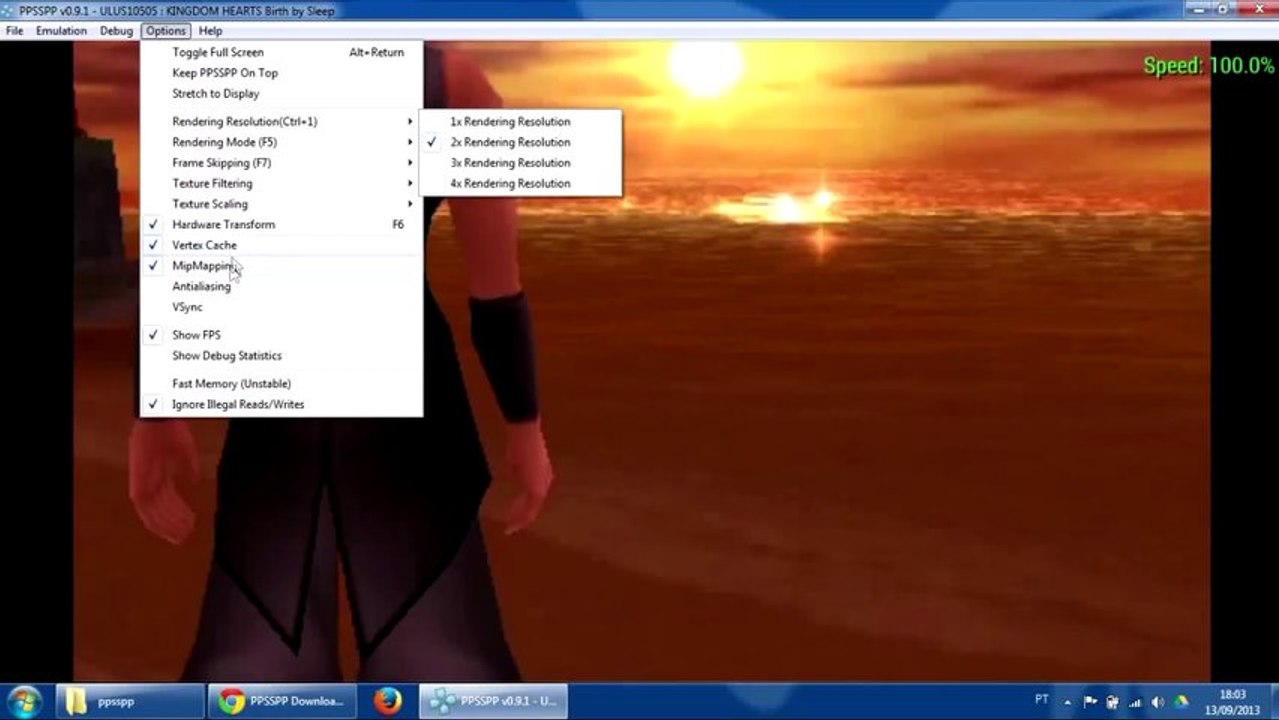The image size is (1279, 720).
Task: Expand the Rendering Resolution submenu
Action: tap(281, 122)
